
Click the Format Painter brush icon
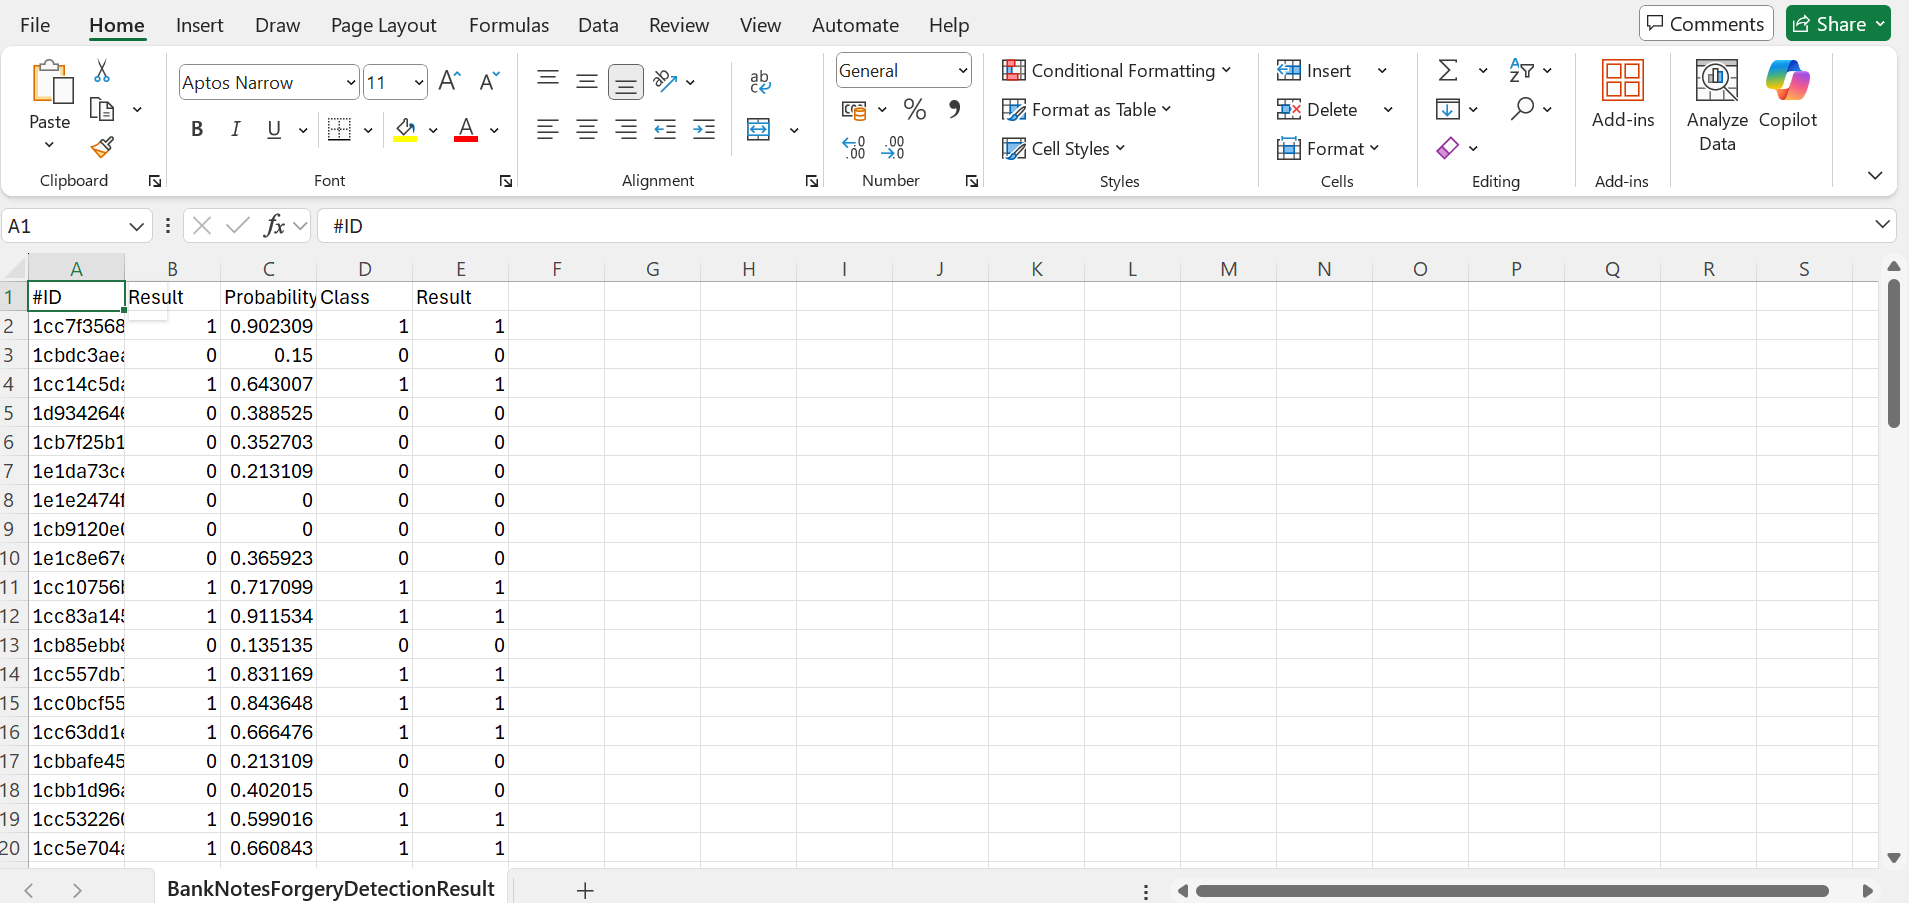click(x=102, y=148)
